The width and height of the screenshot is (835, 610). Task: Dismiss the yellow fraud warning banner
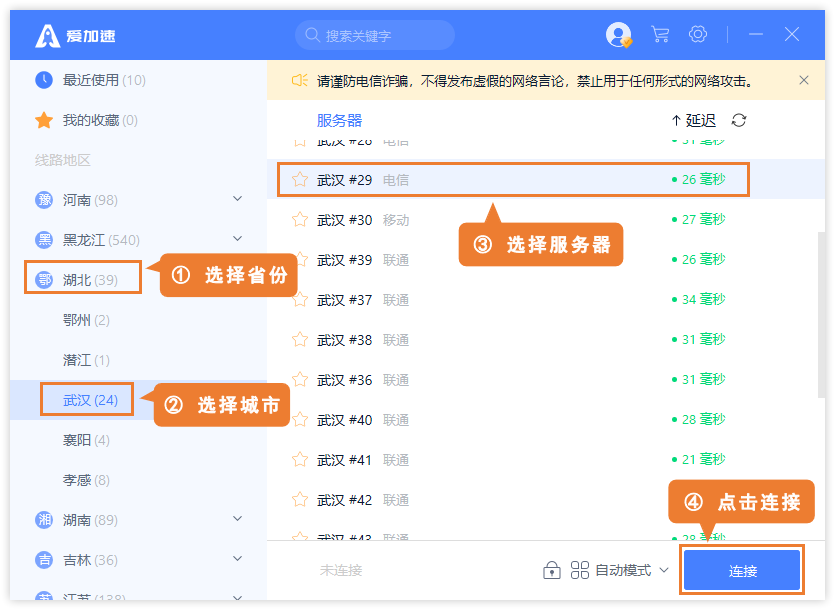[804, 80]
